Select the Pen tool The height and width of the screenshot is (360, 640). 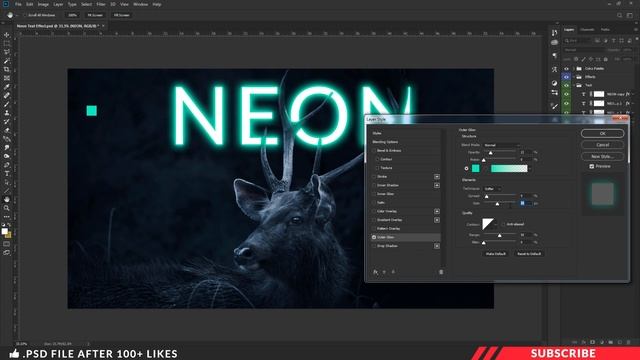[x=7, y=165]
